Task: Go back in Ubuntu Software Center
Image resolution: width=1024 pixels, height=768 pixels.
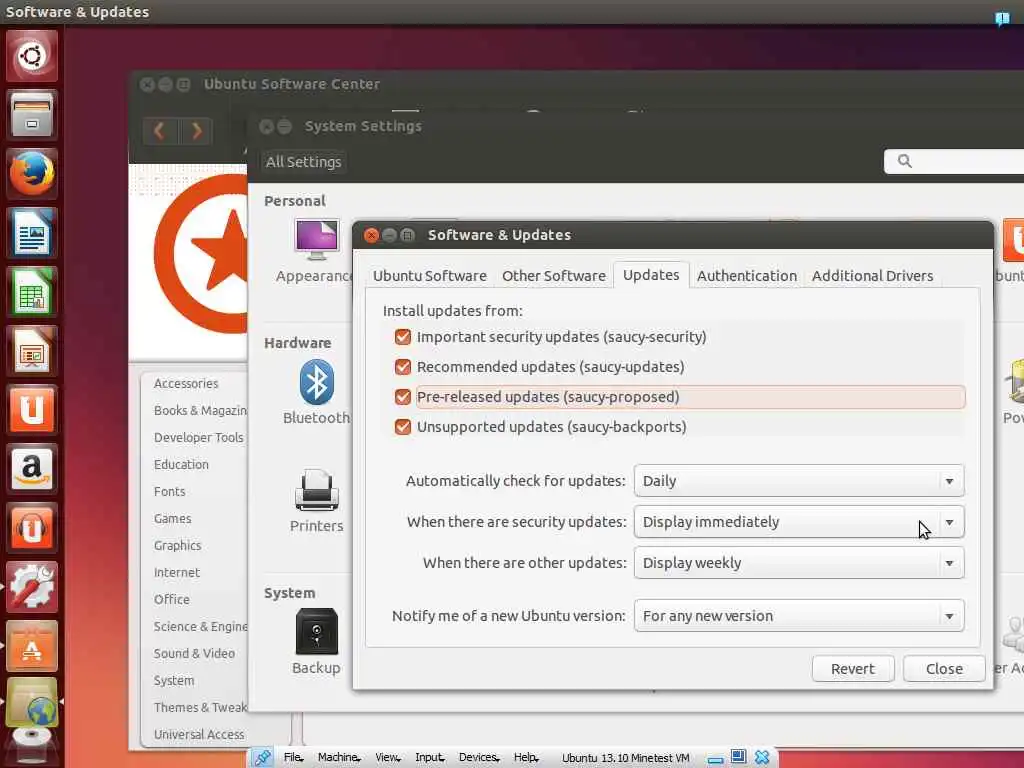Action: [x=159, y=131]
